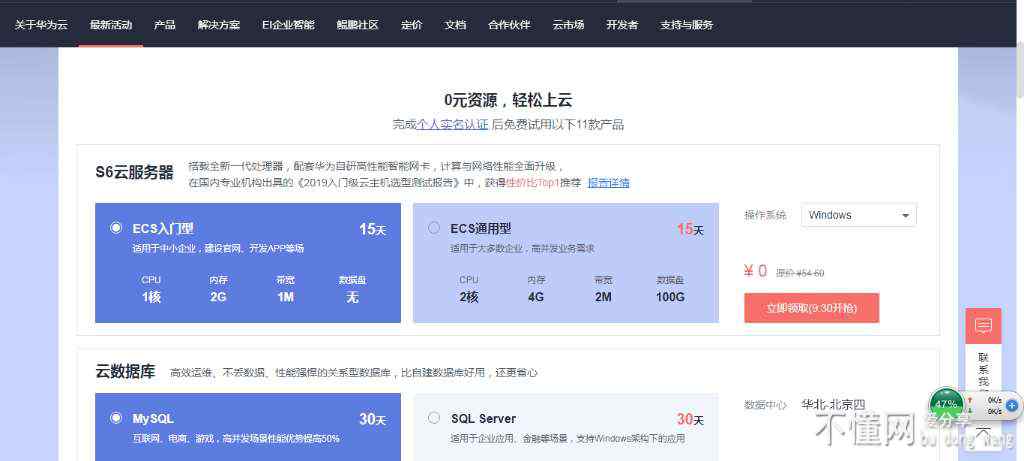Click the ¥0 price text

756,271
